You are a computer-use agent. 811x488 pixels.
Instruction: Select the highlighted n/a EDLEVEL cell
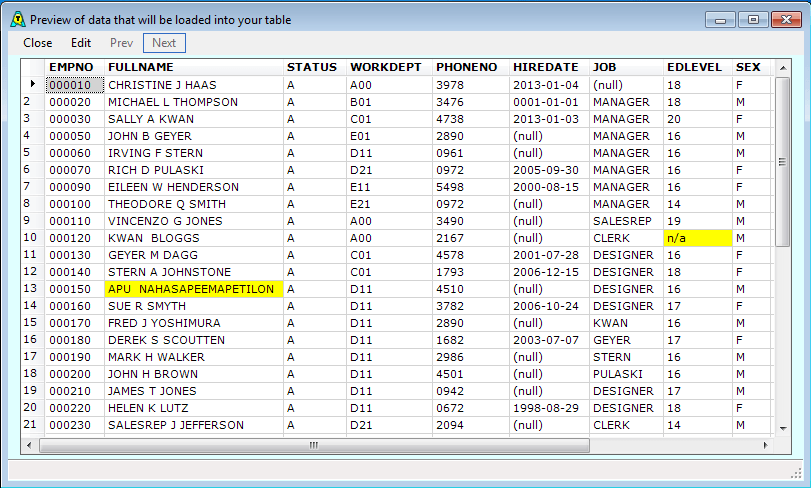[x=698, y=238]
